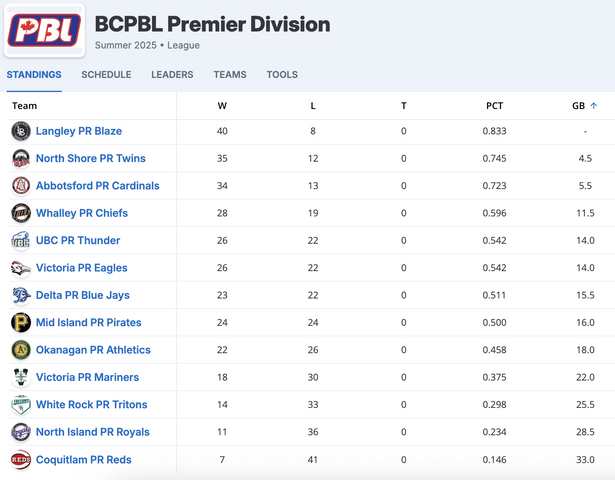615x480 pixels.
Task: Open Victoria PR Eagles team link
Action: coord(82,268)
